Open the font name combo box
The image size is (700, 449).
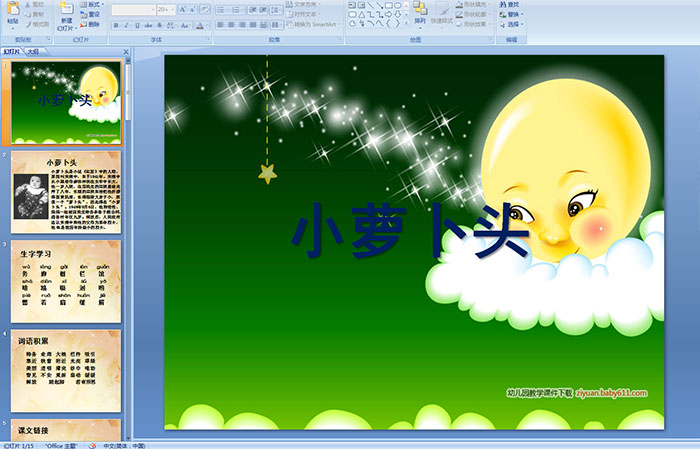click(x=133, y=10)
